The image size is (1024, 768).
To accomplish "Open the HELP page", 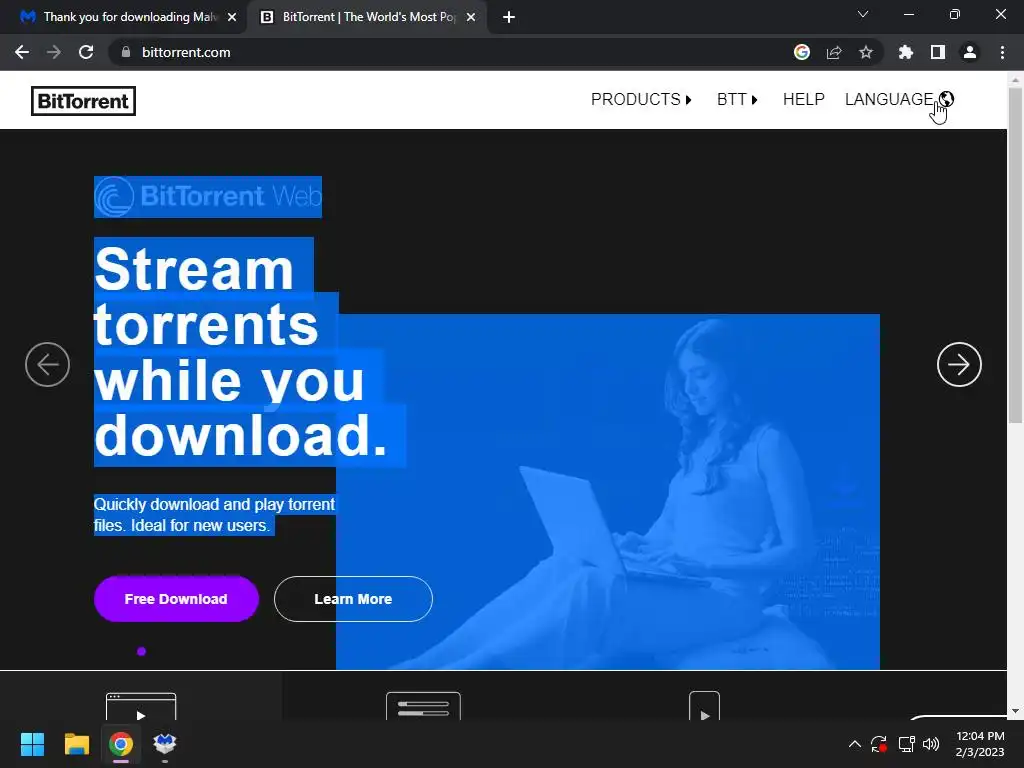I will click(804, 99).
